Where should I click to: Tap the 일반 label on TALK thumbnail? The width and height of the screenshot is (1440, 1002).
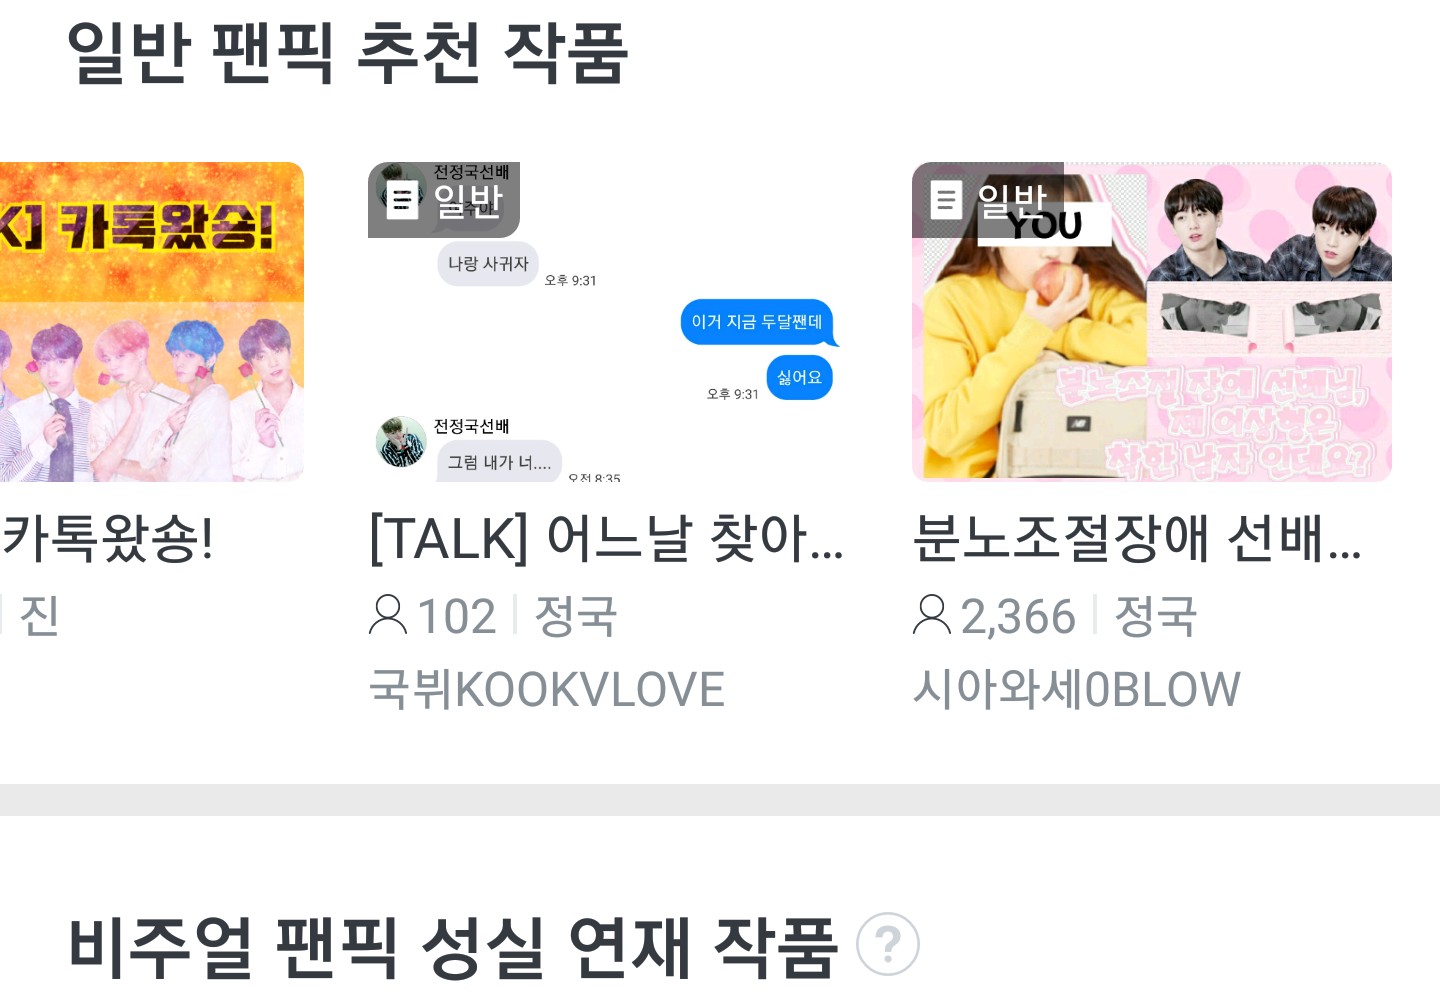[x=467, y=201]
